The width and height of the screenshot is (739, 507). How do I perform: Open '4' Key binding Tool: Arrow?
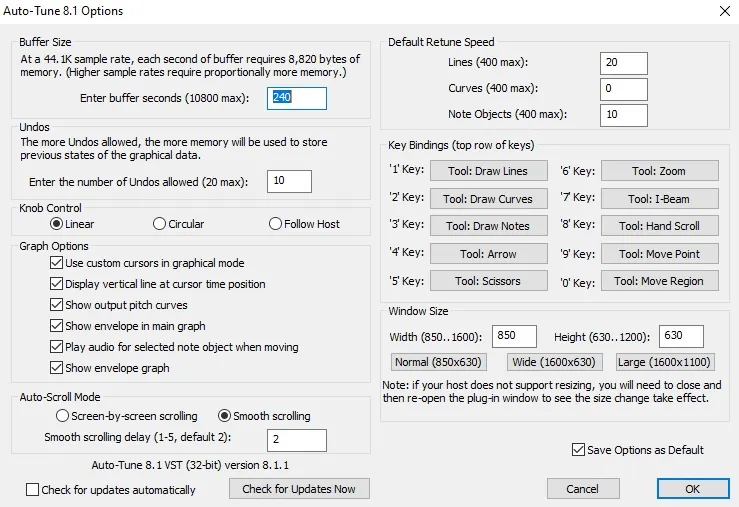pos(489,254)
